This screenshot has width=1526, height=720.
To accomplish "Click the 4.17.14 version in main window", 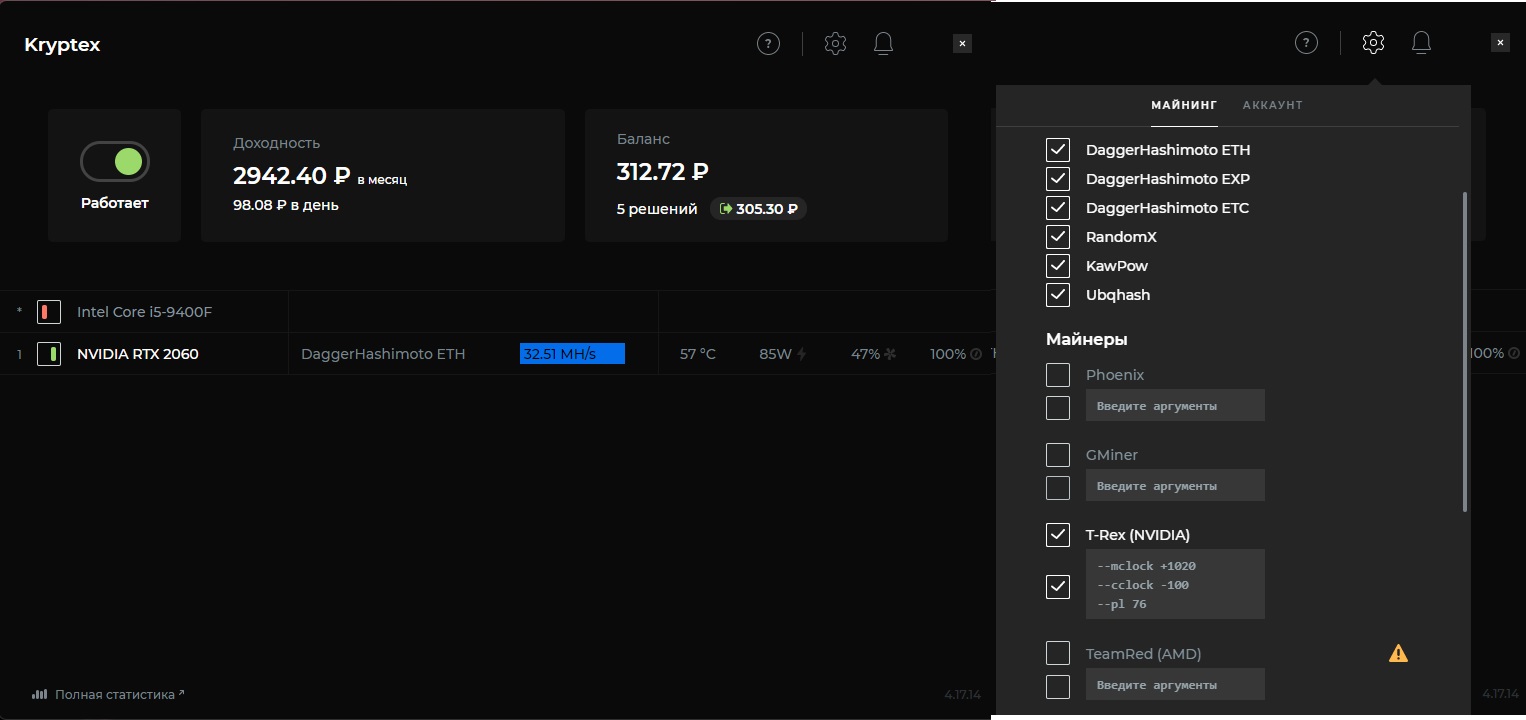I will pyautogui.click(x=963, y=694).
